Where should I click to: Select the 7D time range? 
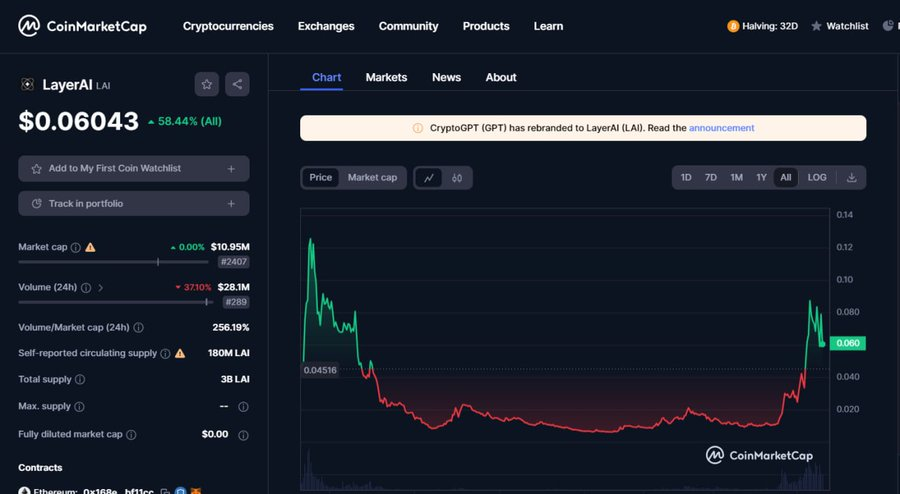[711, 178]
